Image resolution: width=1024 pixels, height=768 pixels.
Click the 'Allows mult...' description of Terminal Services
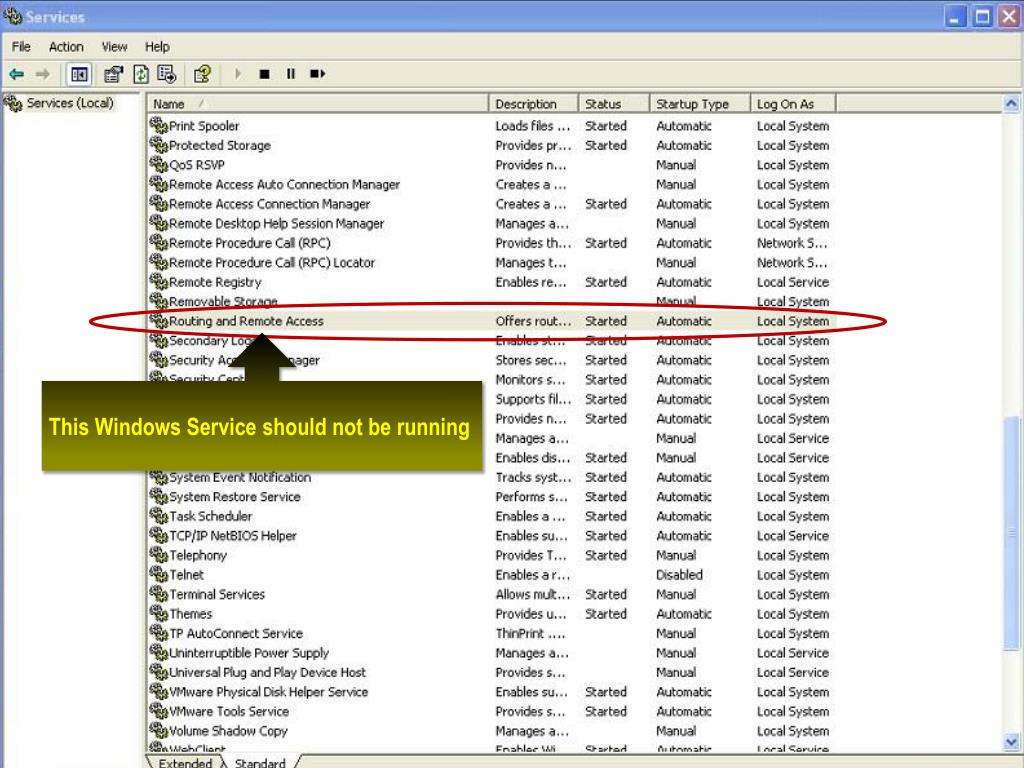pos(532,594)
